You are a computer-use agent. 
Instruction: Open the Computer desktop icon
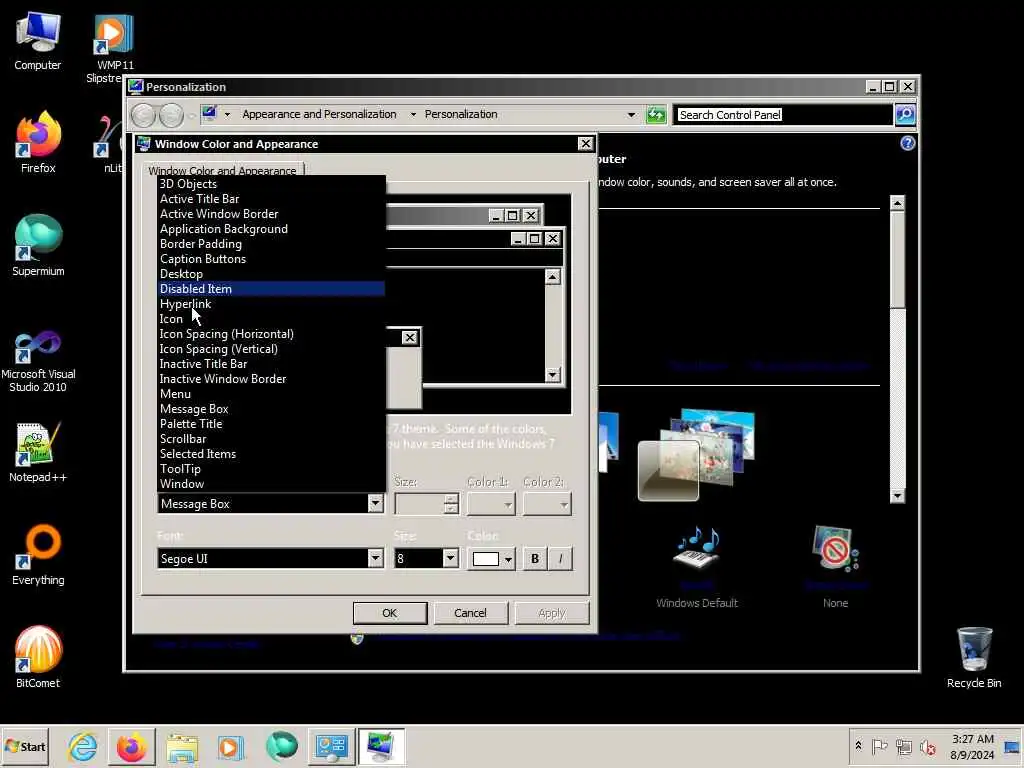38,40
